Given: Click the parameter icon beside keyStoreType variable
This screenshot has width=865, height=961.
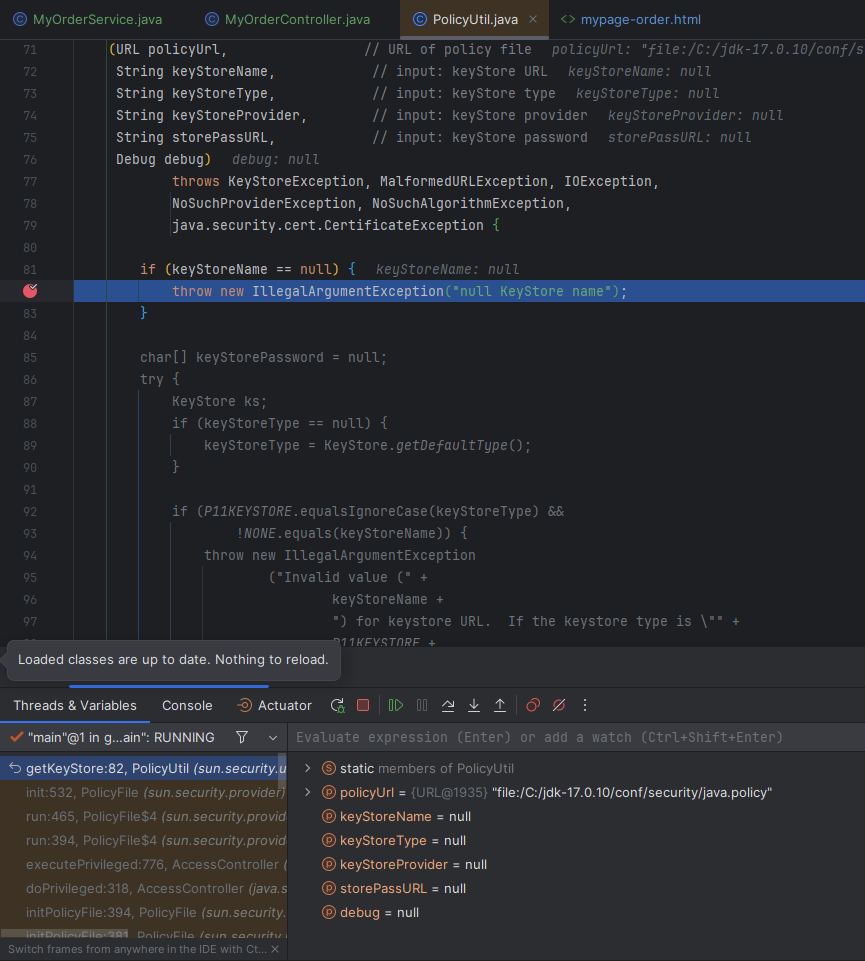Looking at the screenshot, I should [x=329, y=840].
